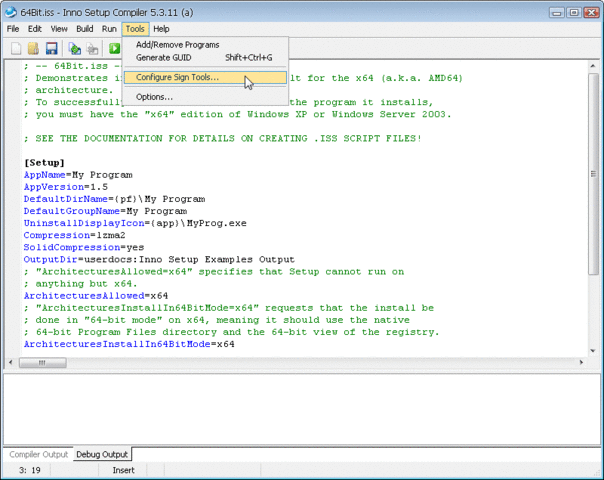Open a script file with the folder icon
The image size is (604, 480).
point(33,49)
